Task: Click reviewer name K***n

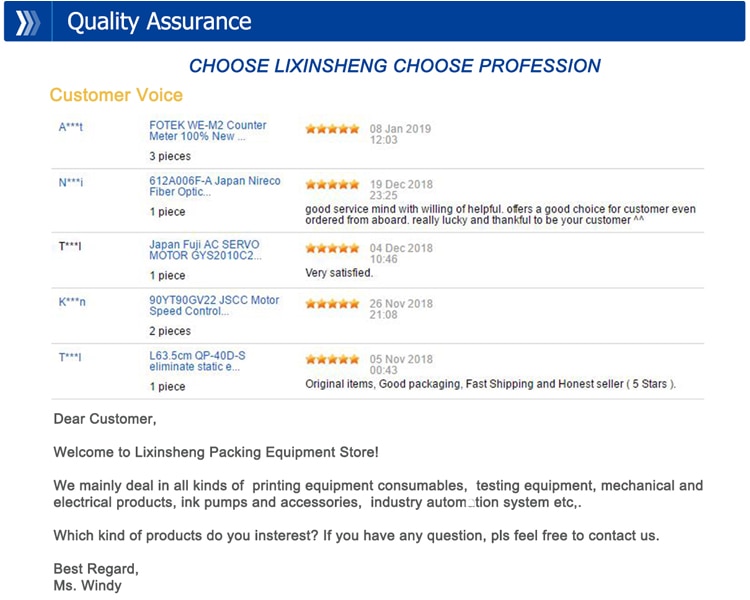Action: (72, 302)
